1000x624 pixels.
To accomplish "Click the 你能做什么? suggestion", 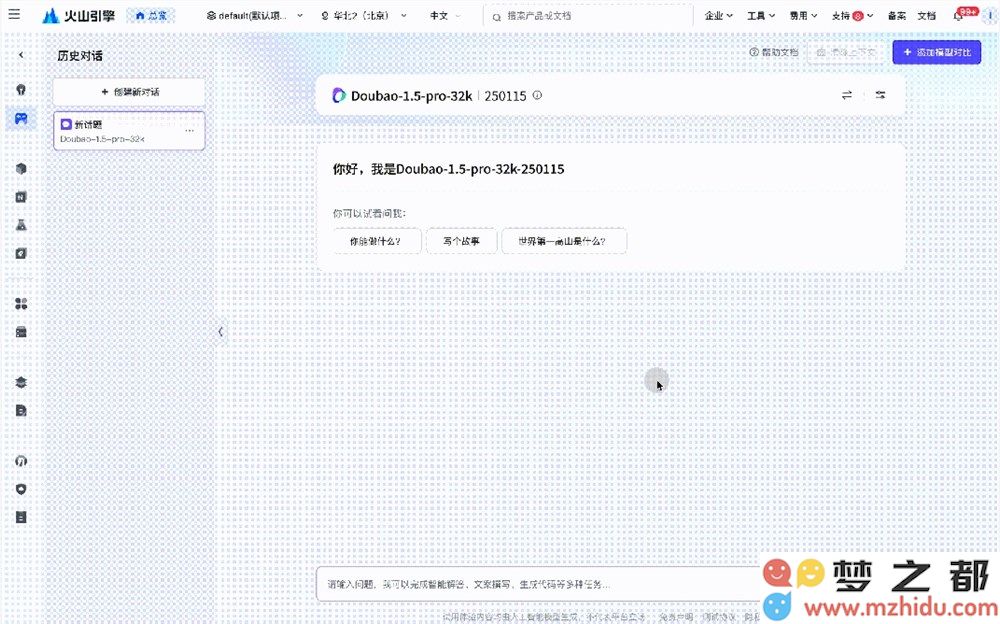I will point(376,241).
